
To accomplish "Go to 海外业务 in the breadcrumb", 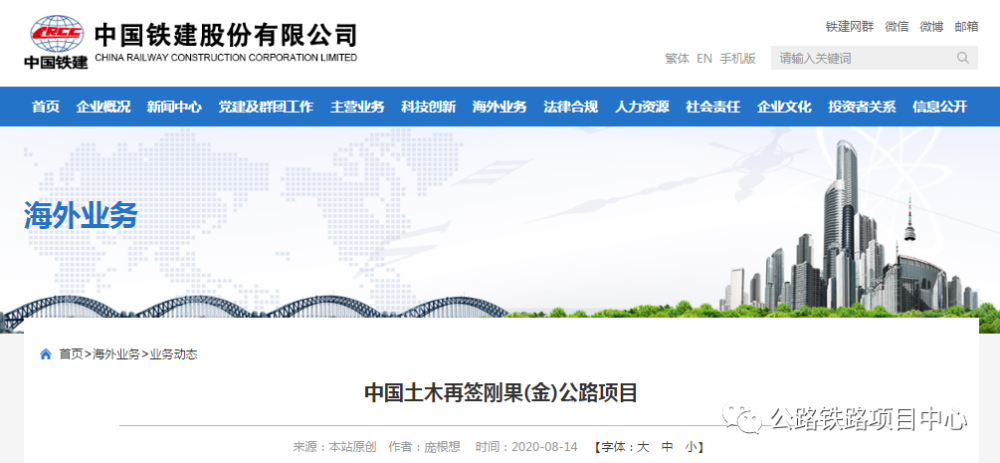I will click(x=116, y=354).
